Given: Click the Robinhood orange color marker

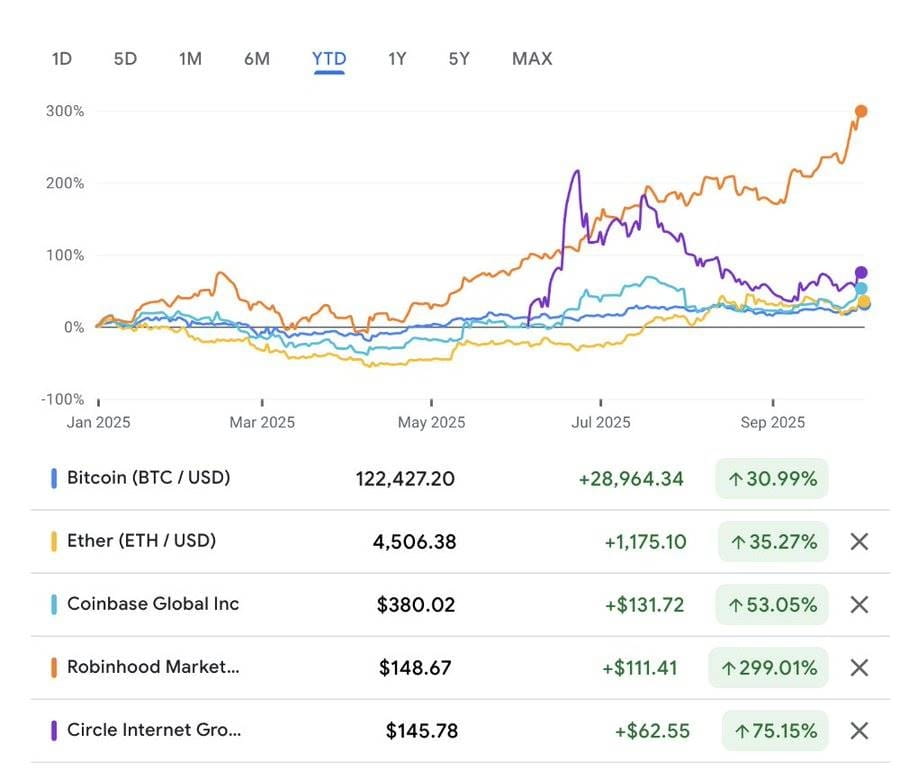Looking at the screenshot, I should coord(54,668).
